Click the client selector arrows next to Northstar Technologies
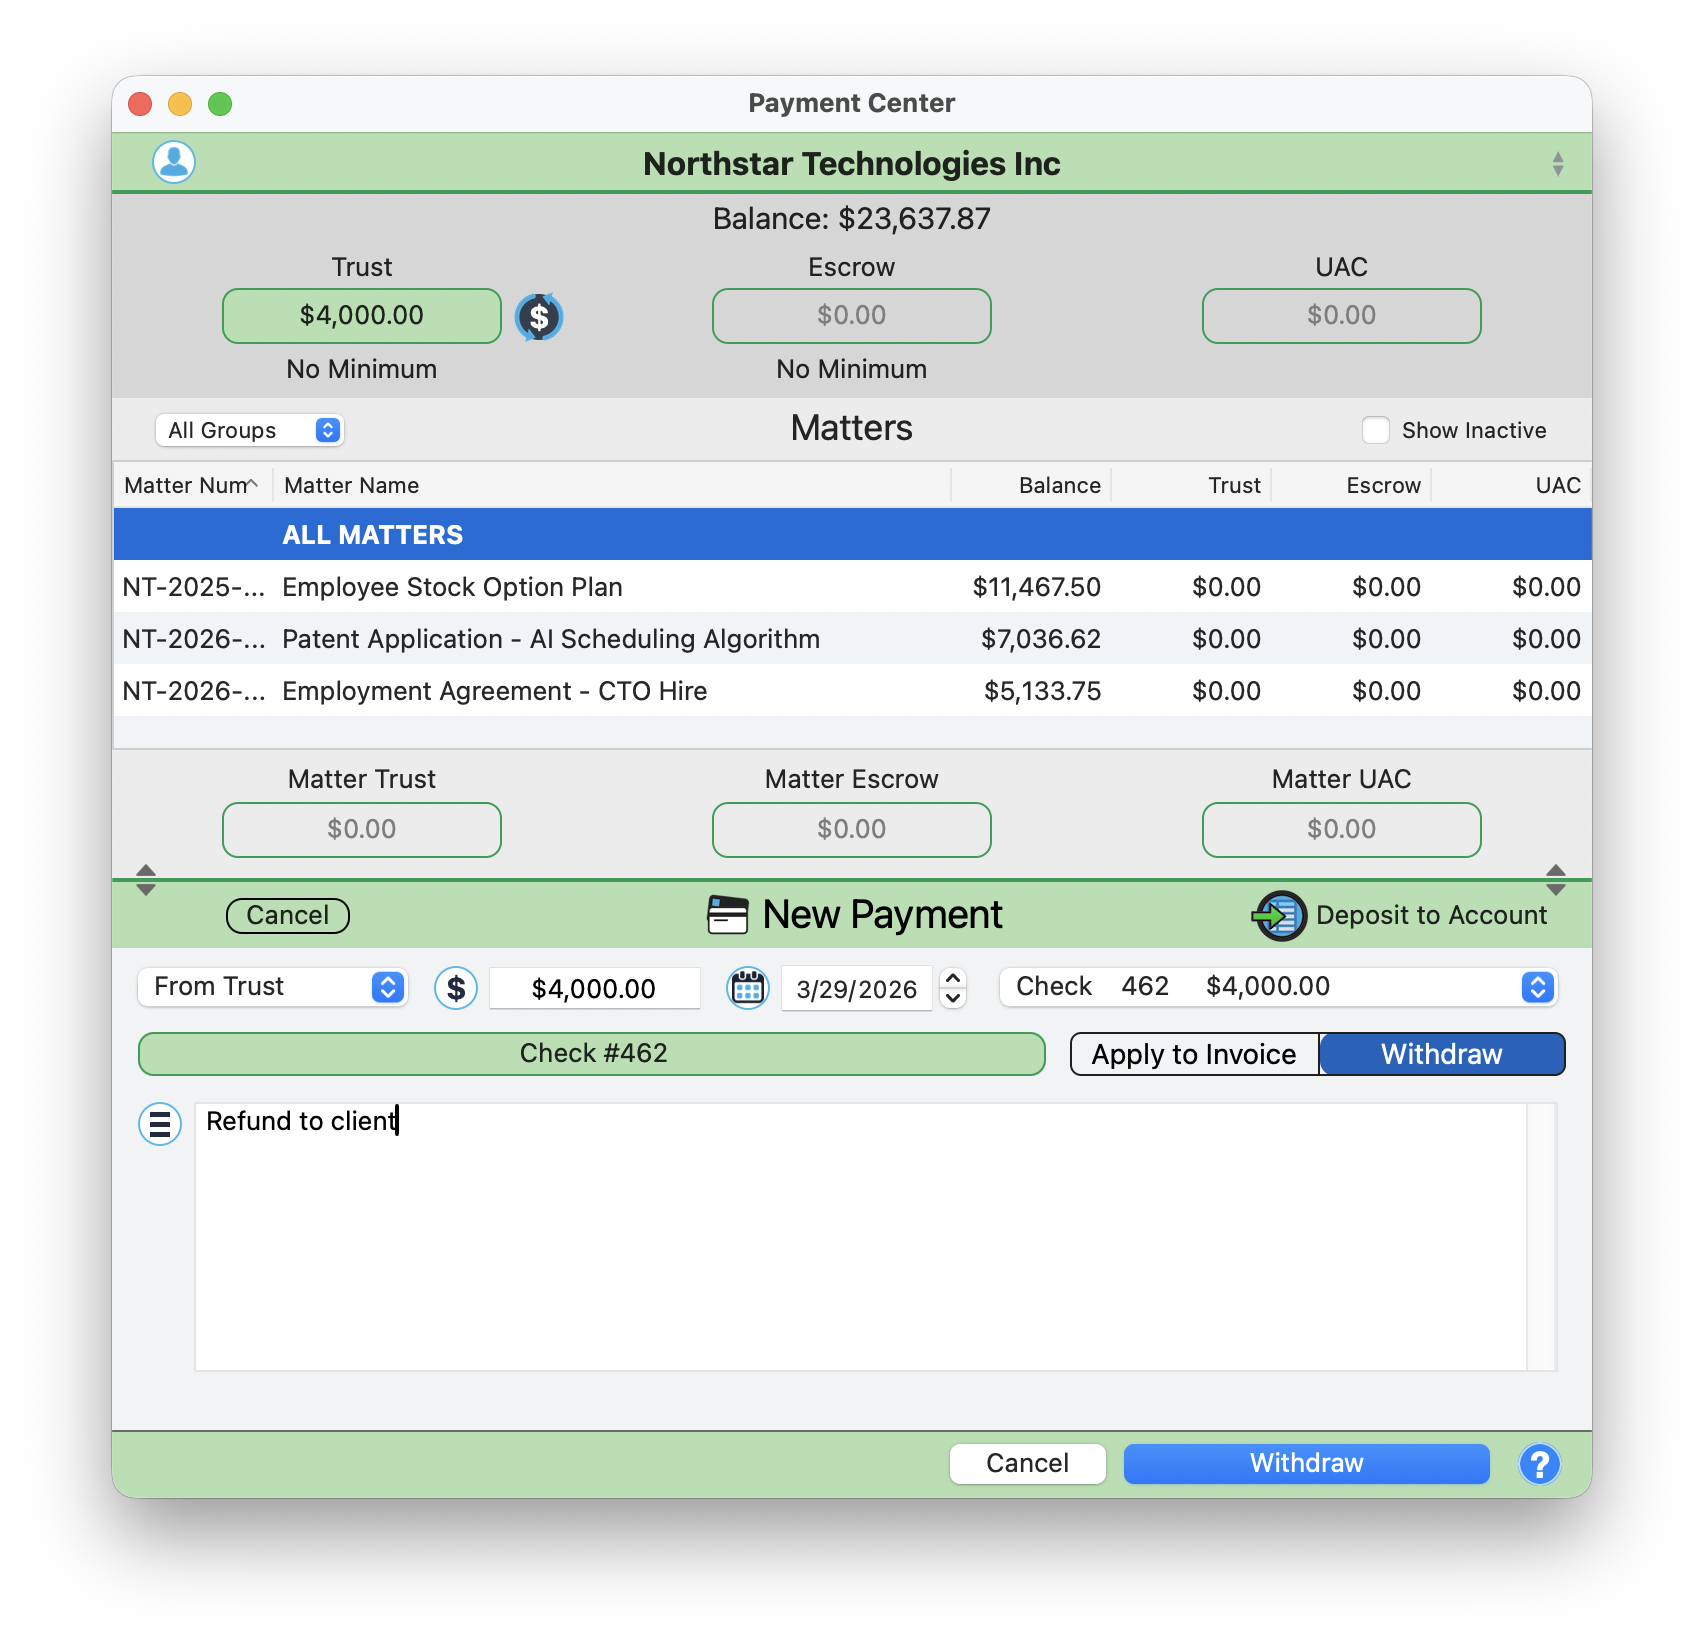Image resolution: width=1704 pixels, height=1646 pixels. 1556,162
